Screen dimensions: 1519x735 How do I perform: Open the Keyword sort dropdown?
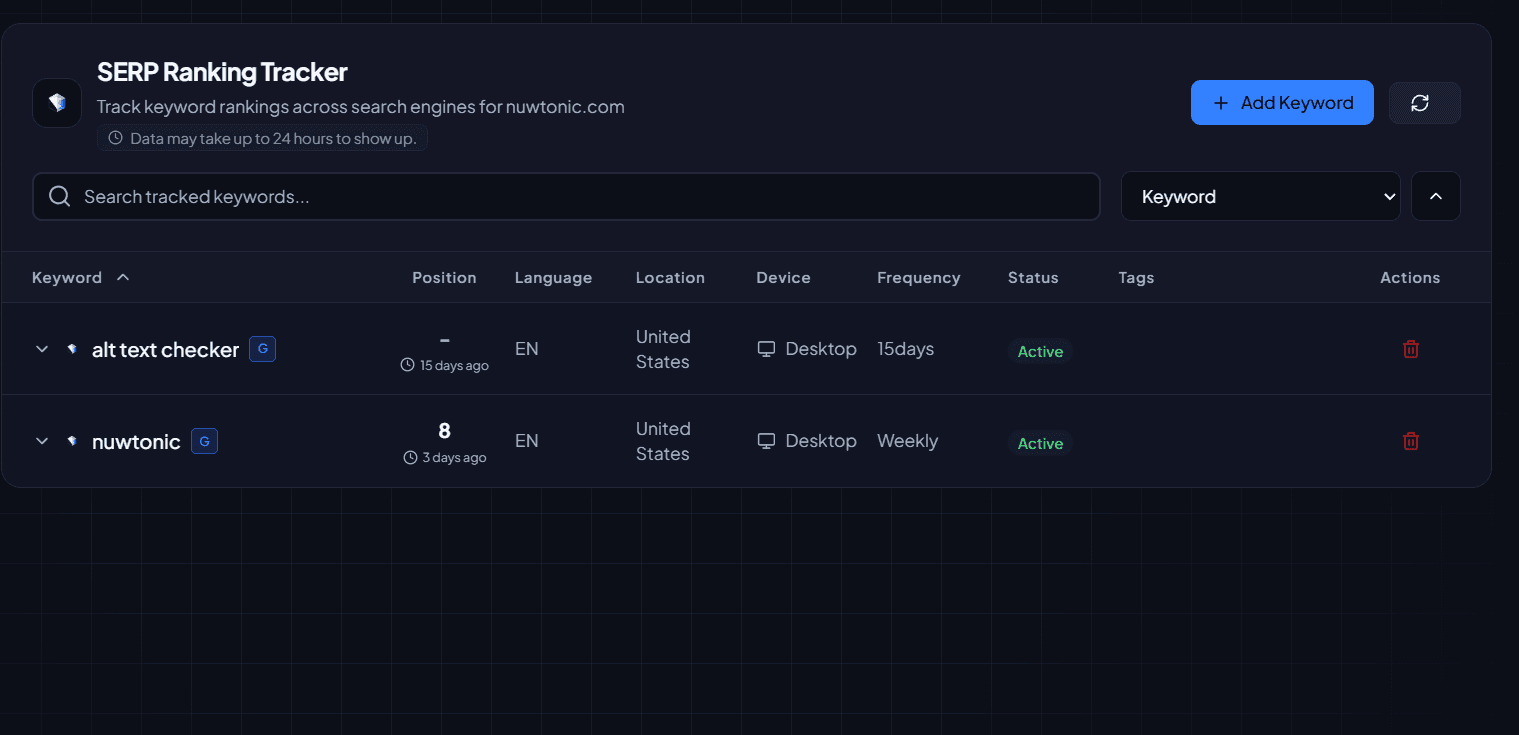click(1260, 196)
